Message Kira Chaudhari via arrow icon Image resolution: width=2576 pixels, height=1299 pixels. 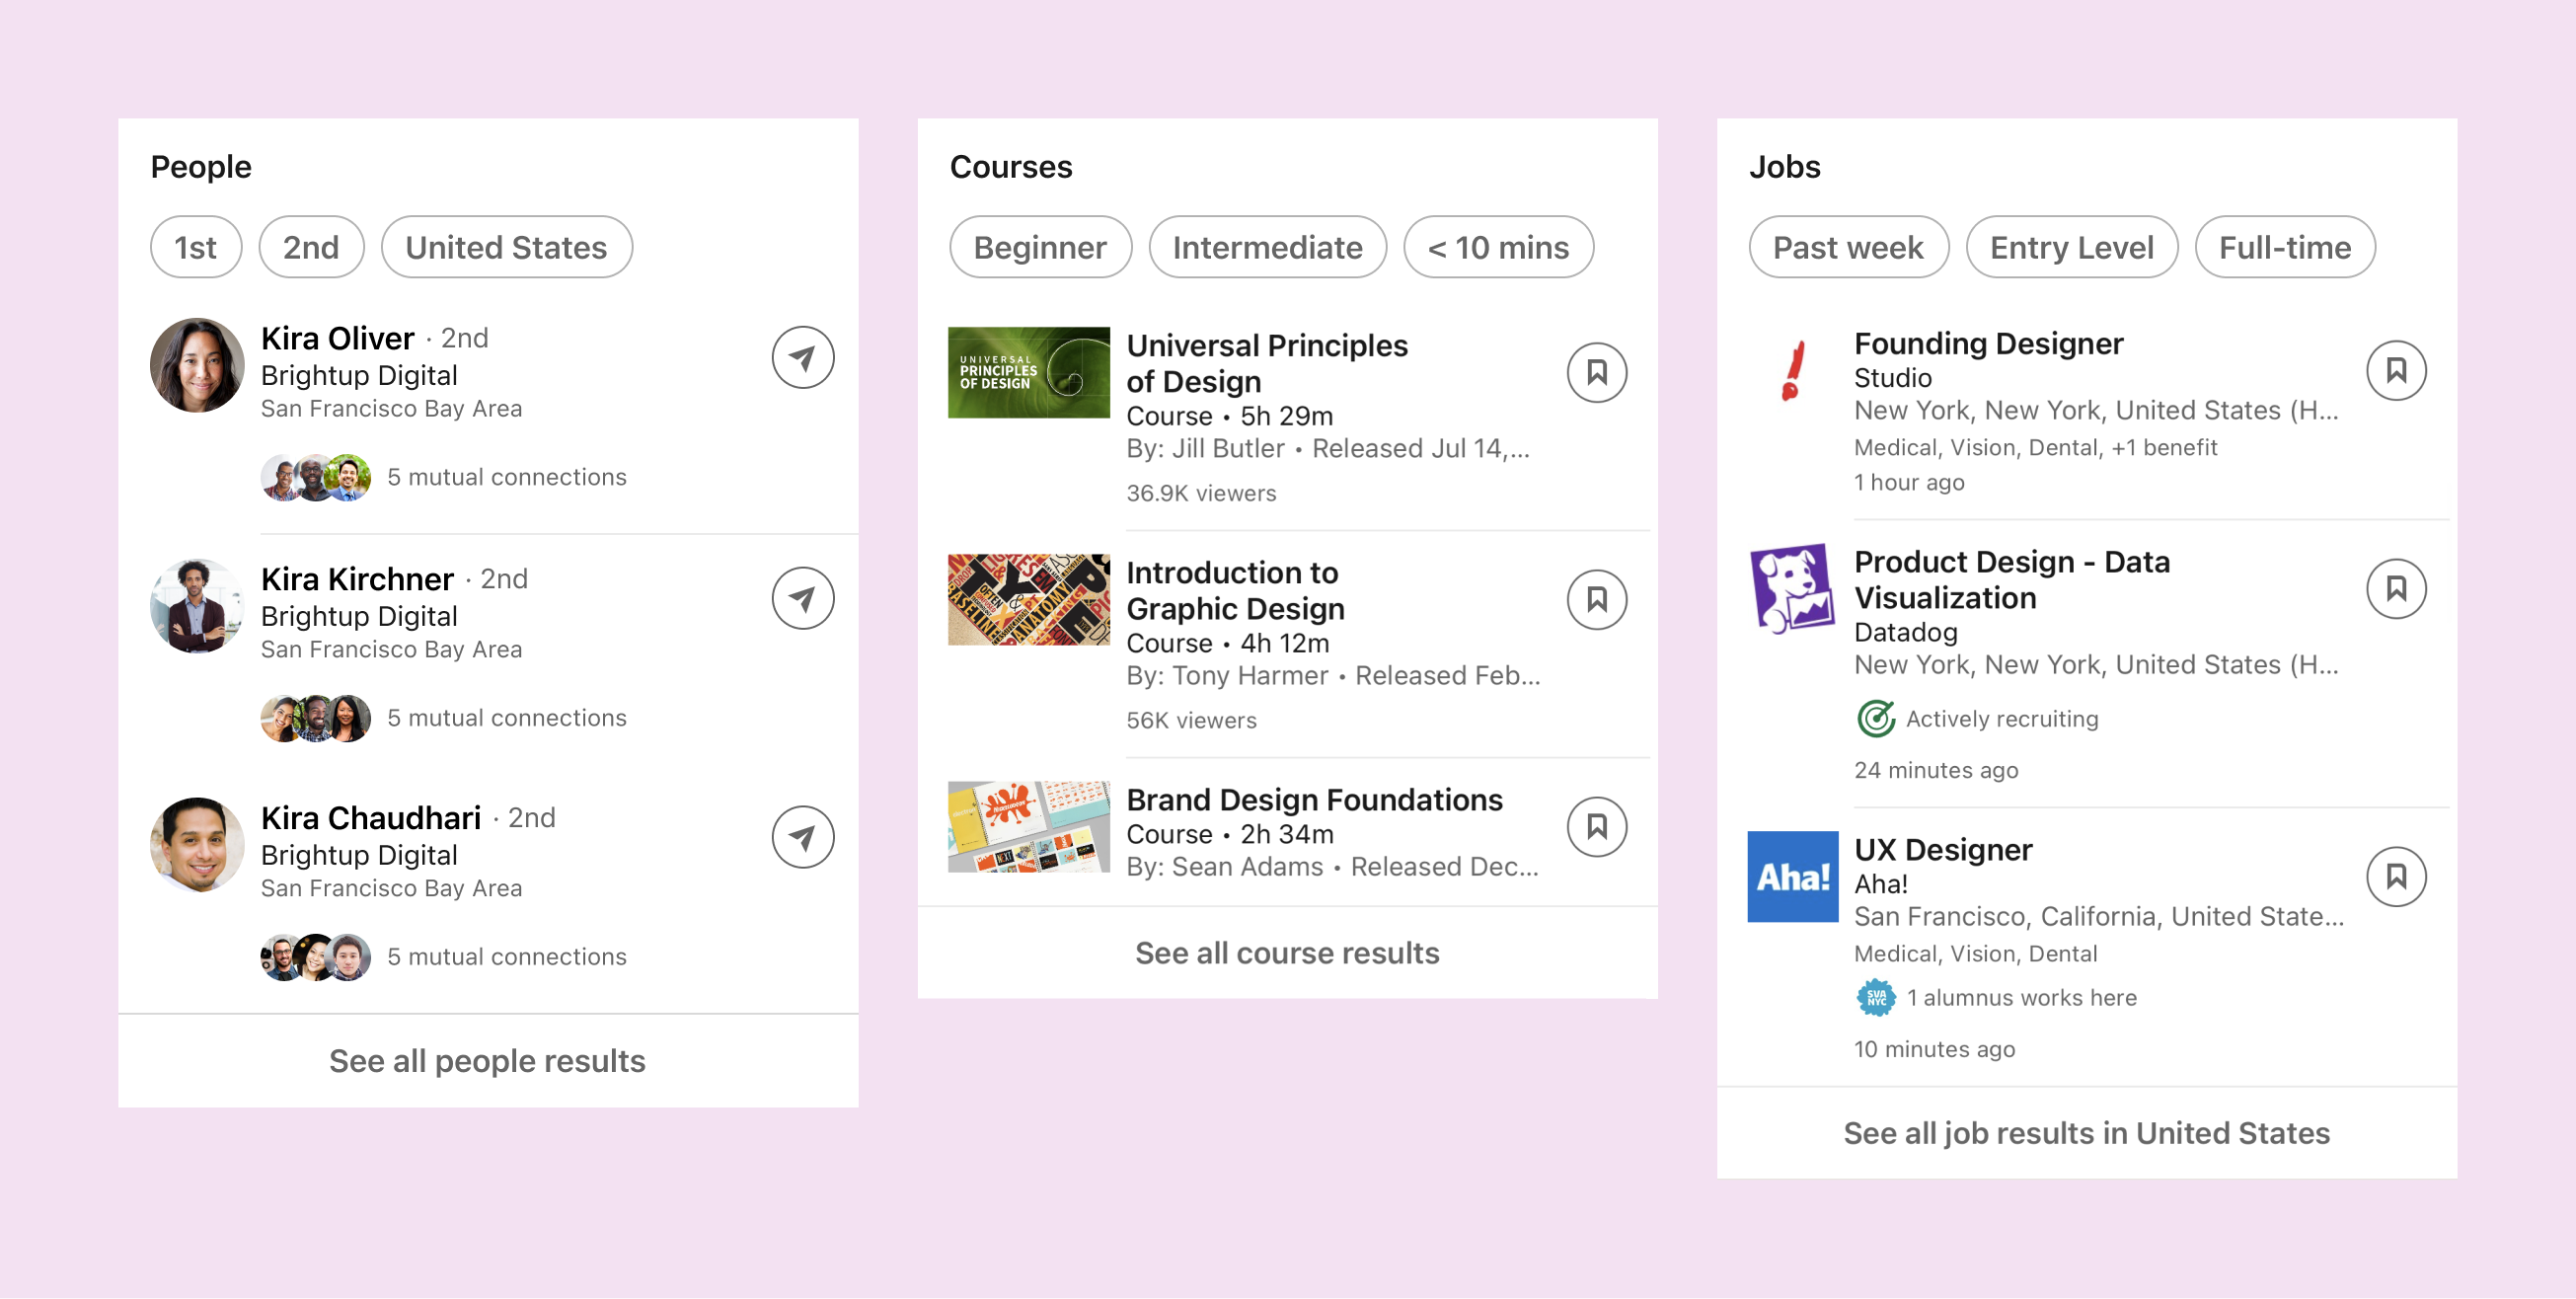tap(802, 837)
